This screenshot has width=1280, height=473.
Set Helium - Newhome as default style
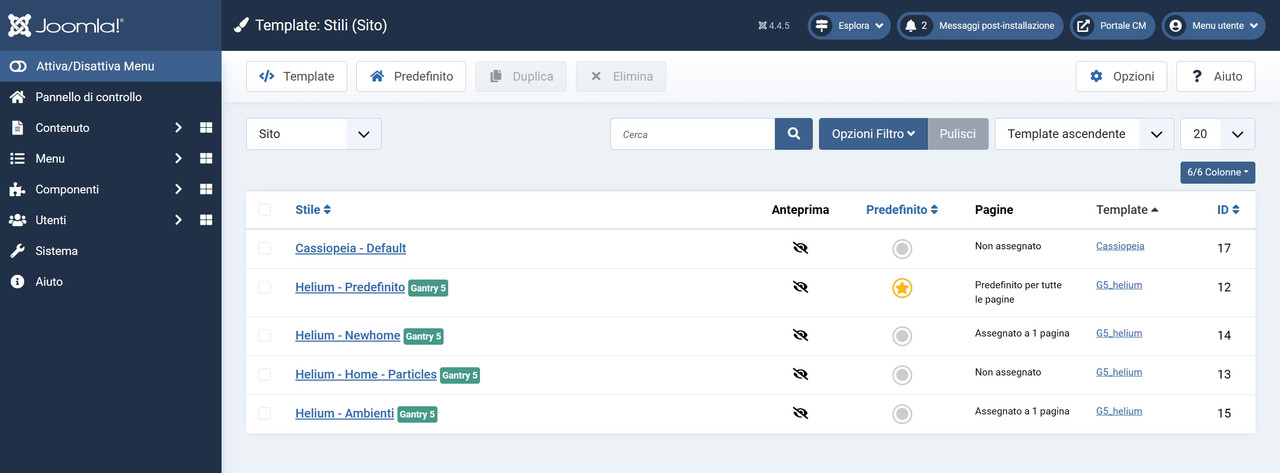[902, 336]
